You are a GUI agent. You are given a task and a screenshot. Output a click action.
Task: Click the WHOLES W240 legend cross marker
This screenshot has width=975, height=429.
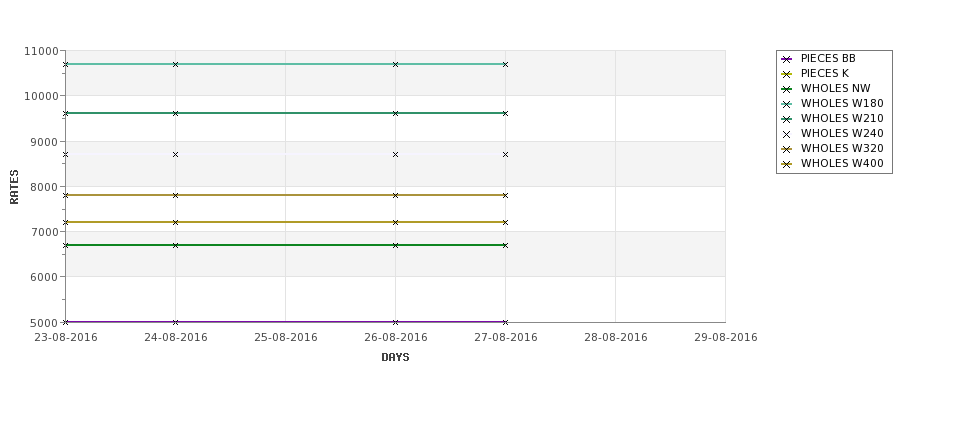787,134
